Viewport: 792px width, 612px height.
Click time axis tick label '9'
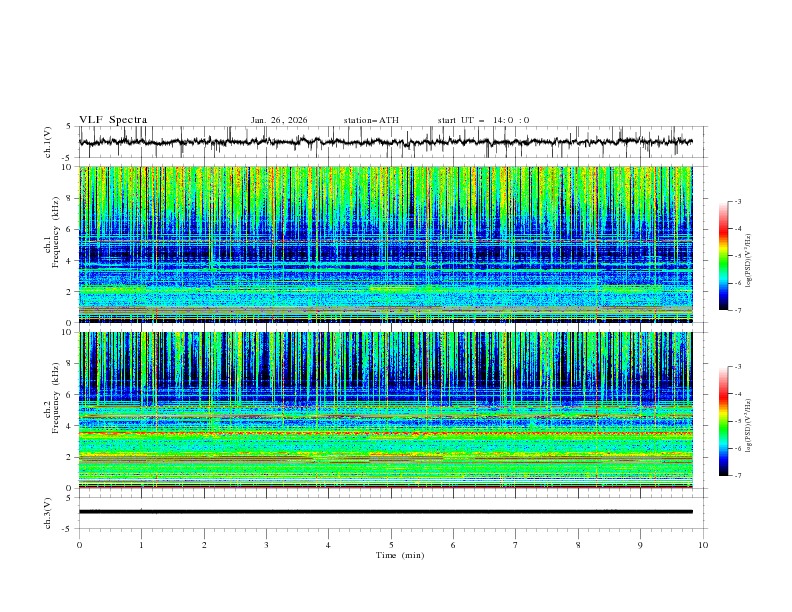point(640,545)
